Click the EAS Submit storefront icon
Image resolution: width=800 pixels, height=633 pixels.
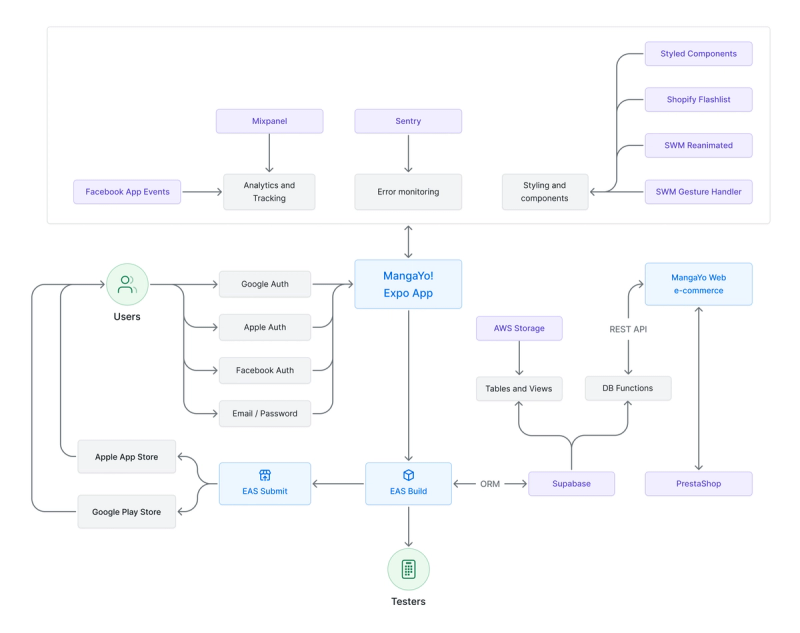tap(264, 477)
